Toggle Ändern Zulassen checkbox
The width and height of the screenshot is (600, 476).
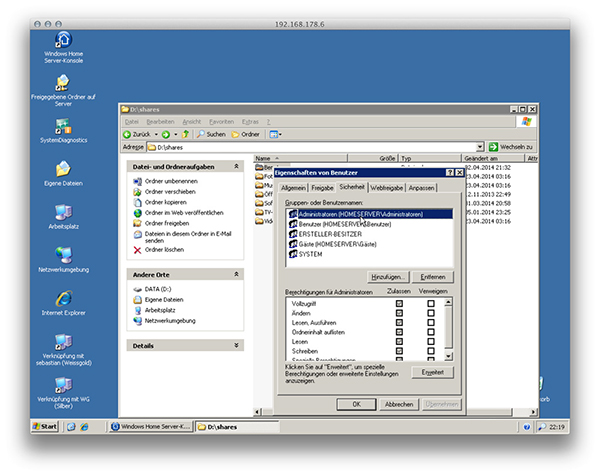(x=399, y=313)
